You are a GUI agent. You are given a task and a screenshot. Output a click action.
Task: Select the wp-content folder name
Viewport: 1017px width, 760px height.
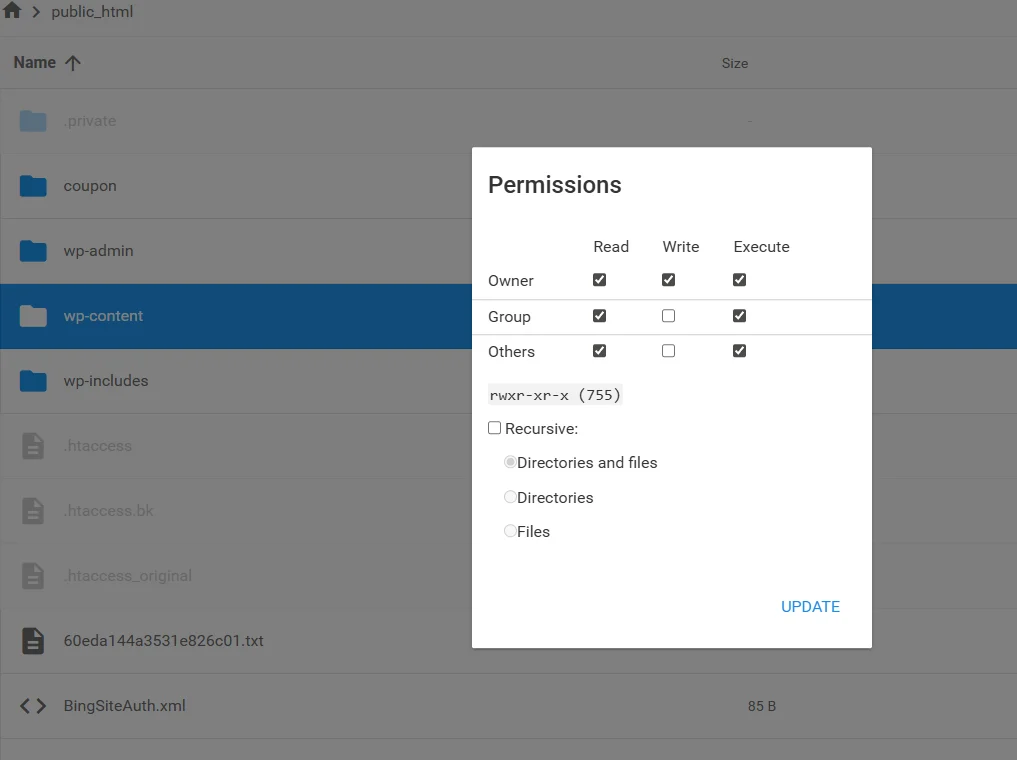click(x=103, y=316)
